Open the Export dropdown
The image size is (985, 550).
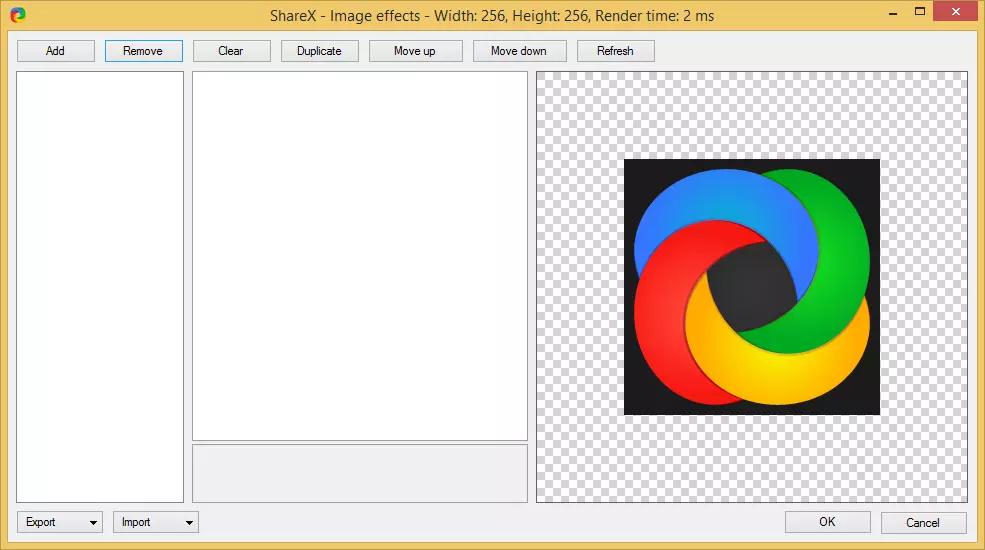point(60,522)
